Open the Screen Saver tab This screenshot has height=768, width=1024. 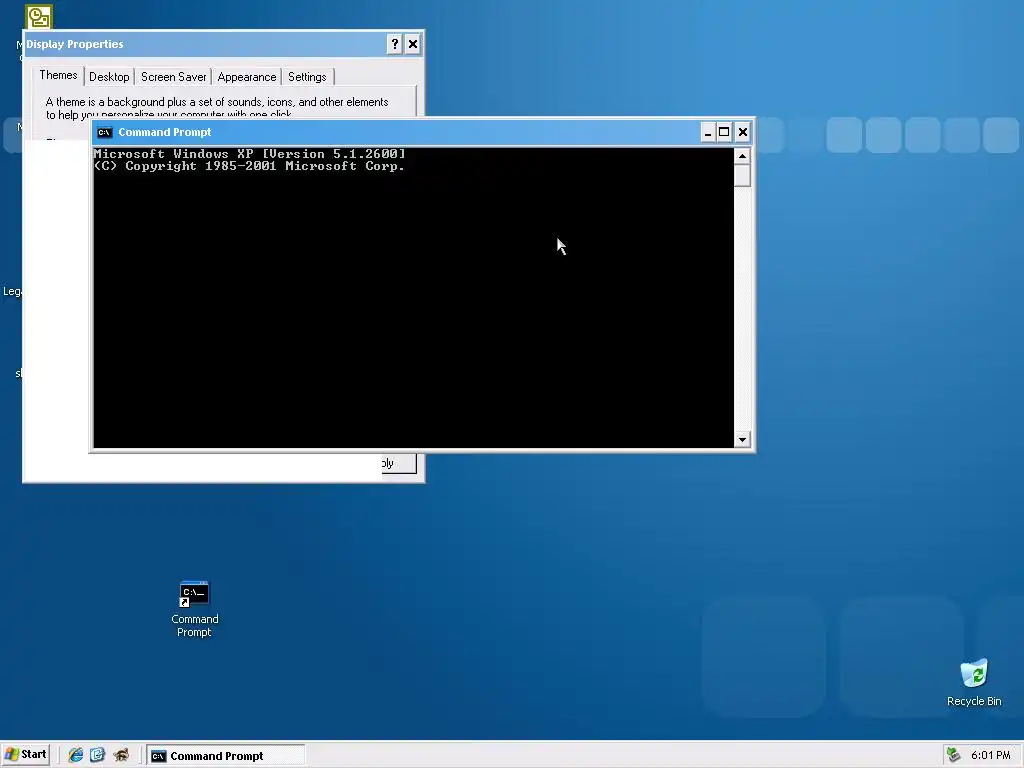tap(173, 77)
